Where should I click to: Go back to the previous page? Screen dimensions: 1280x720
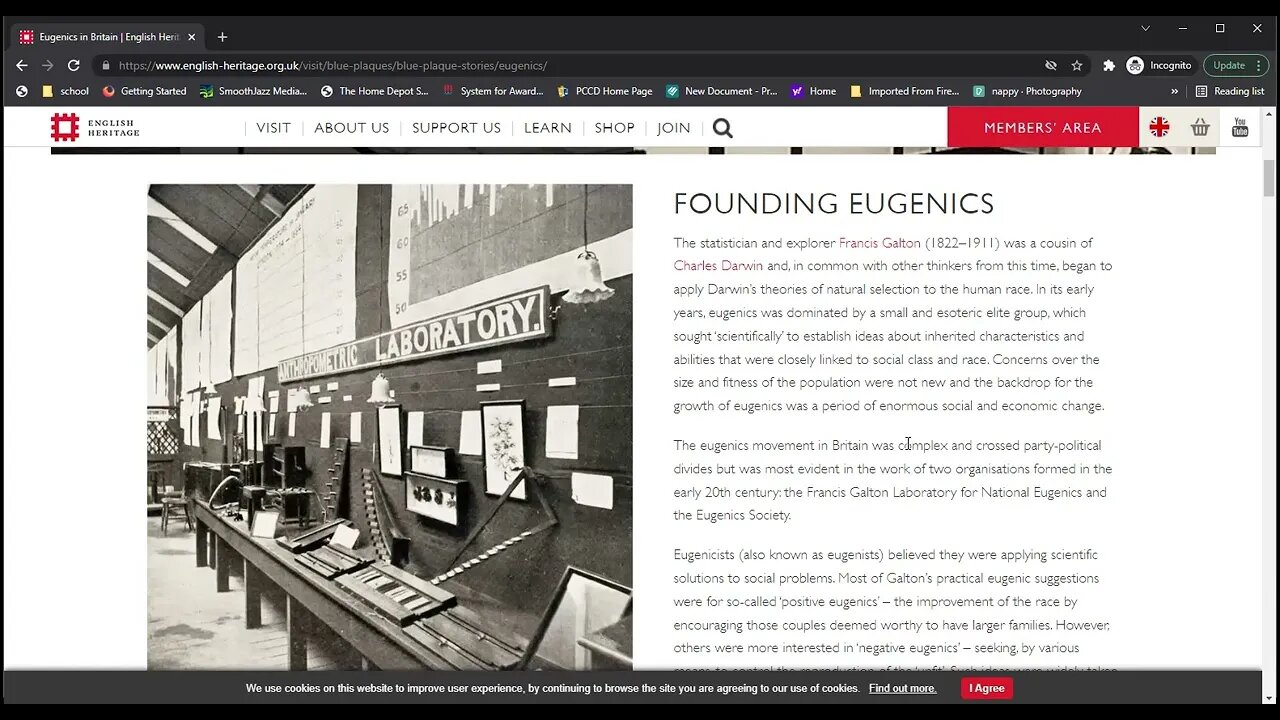22,65
